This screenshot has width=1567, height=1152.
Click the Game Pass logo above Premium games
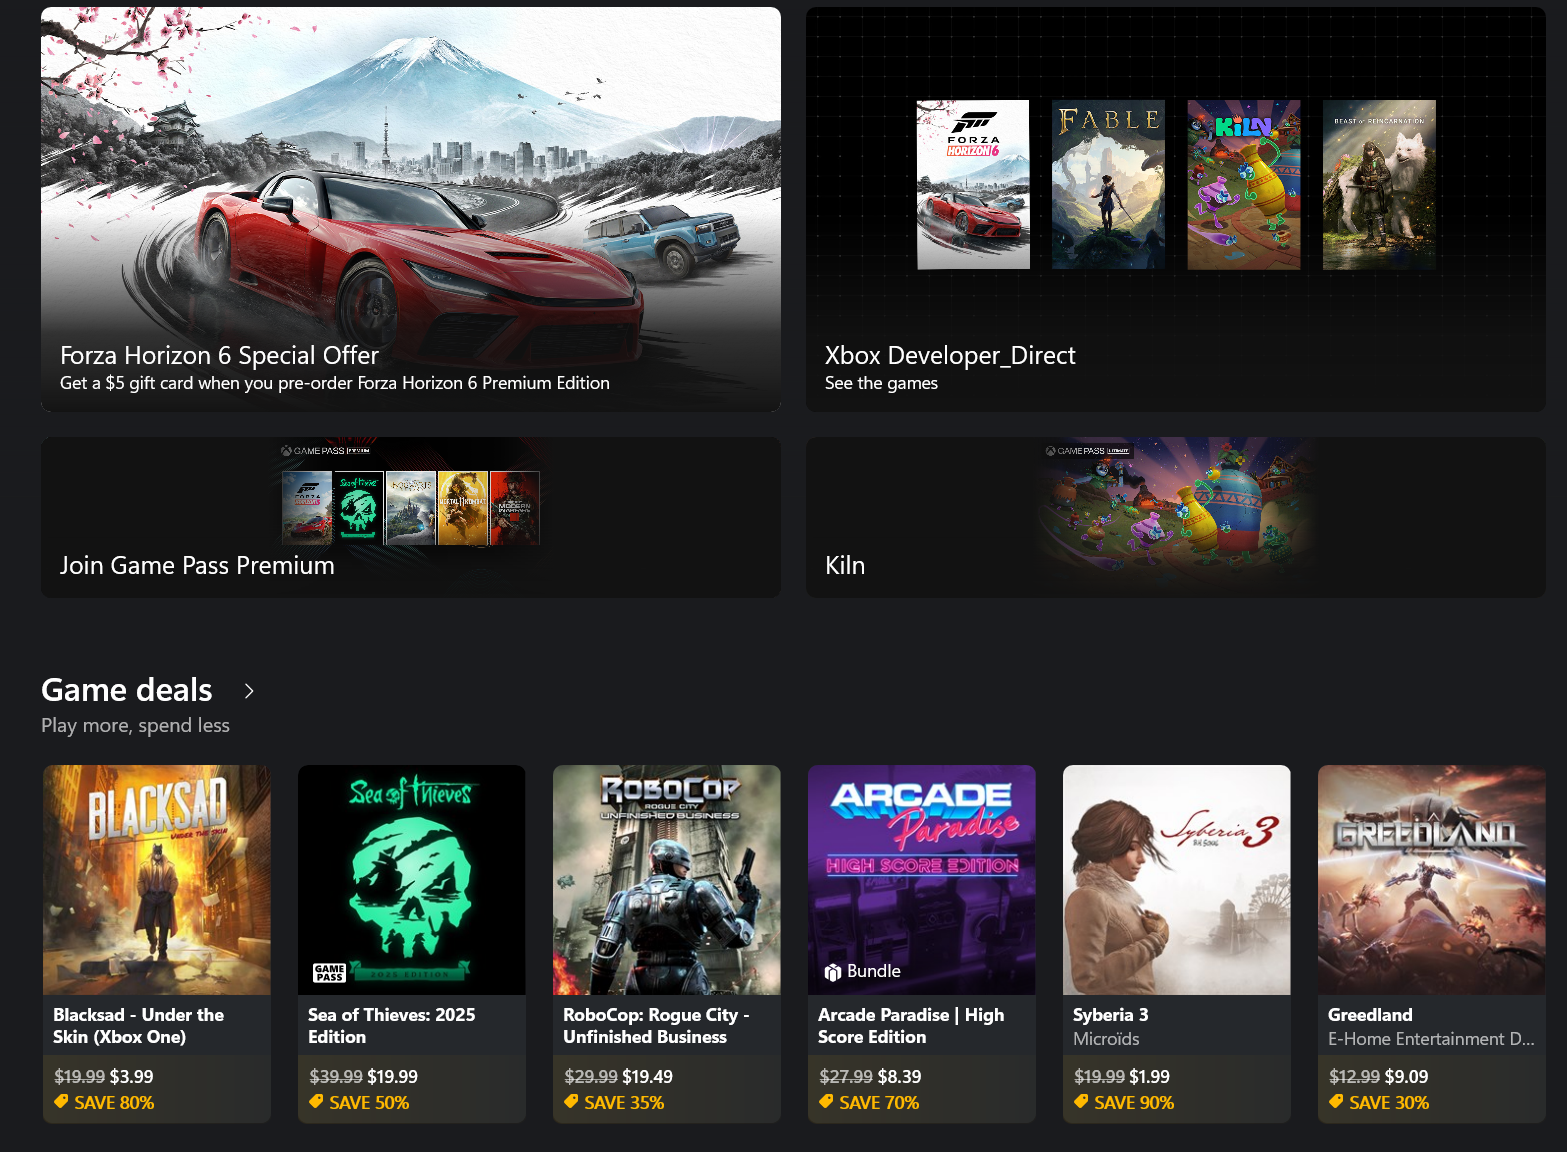[325, 451]
